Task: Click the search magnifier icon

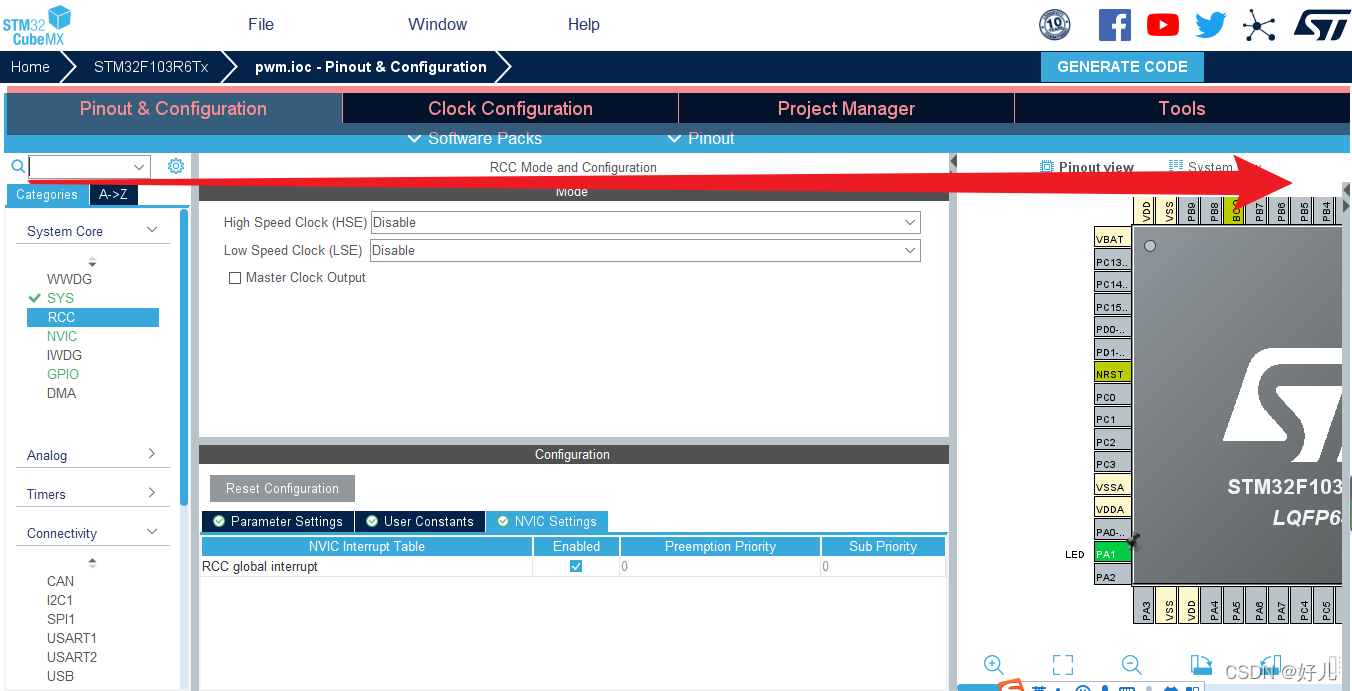Action: coord(17,167)
